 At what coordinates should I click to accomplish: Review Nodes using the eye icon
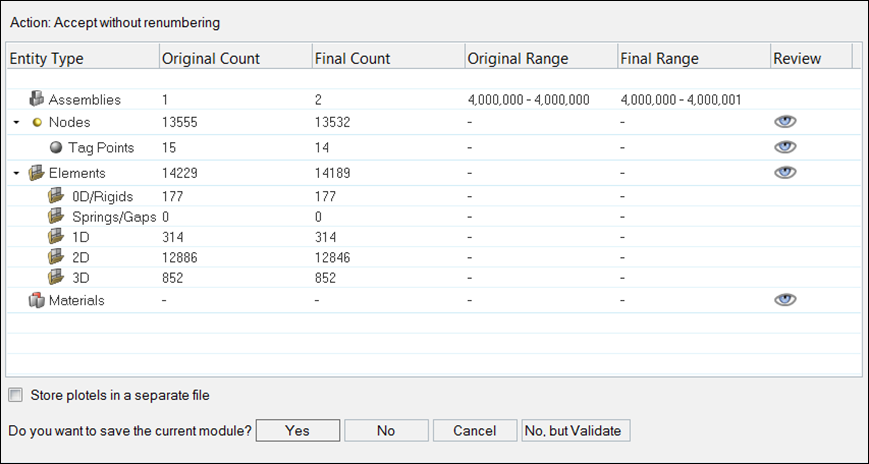[x=785, y=122]
